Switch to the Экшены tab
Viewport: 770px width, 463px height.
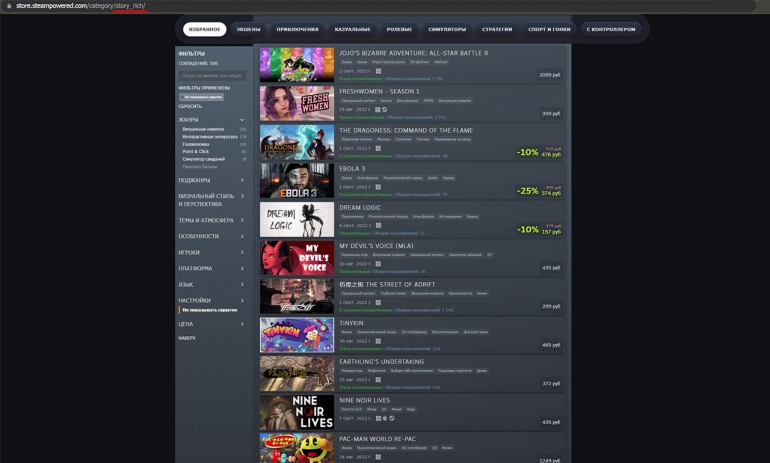[248, 29]
